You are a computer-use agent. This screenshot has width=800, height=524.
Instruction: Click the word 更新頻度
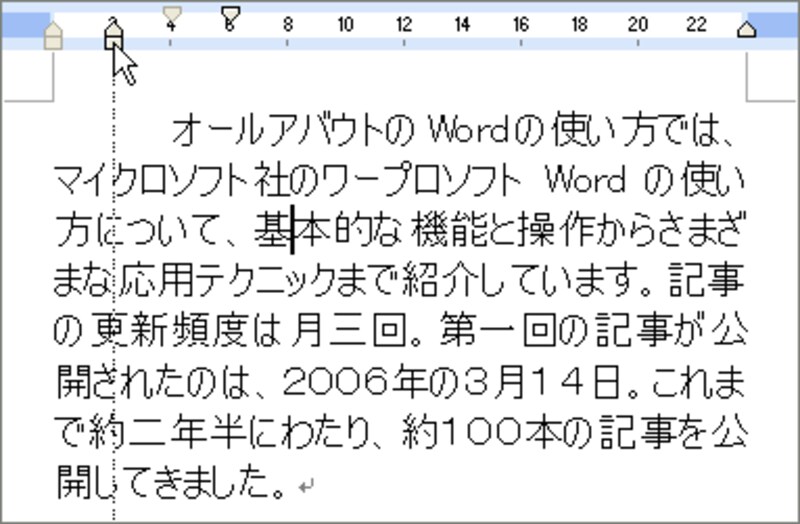169,331
